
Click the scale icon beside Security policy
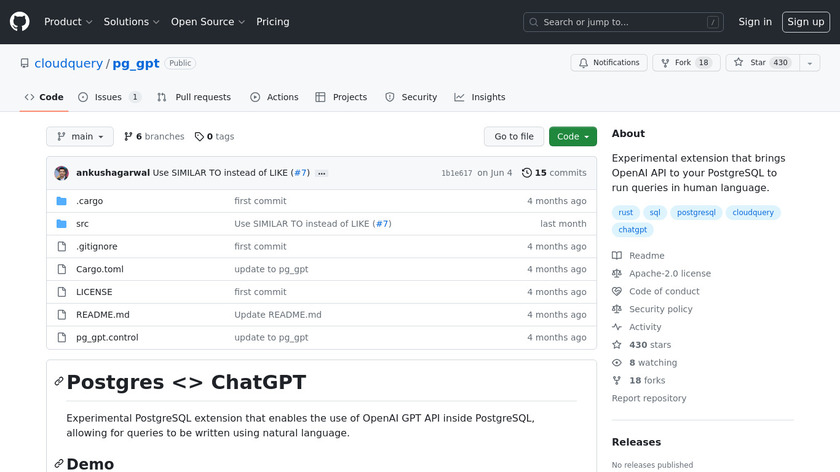[617, 309]
